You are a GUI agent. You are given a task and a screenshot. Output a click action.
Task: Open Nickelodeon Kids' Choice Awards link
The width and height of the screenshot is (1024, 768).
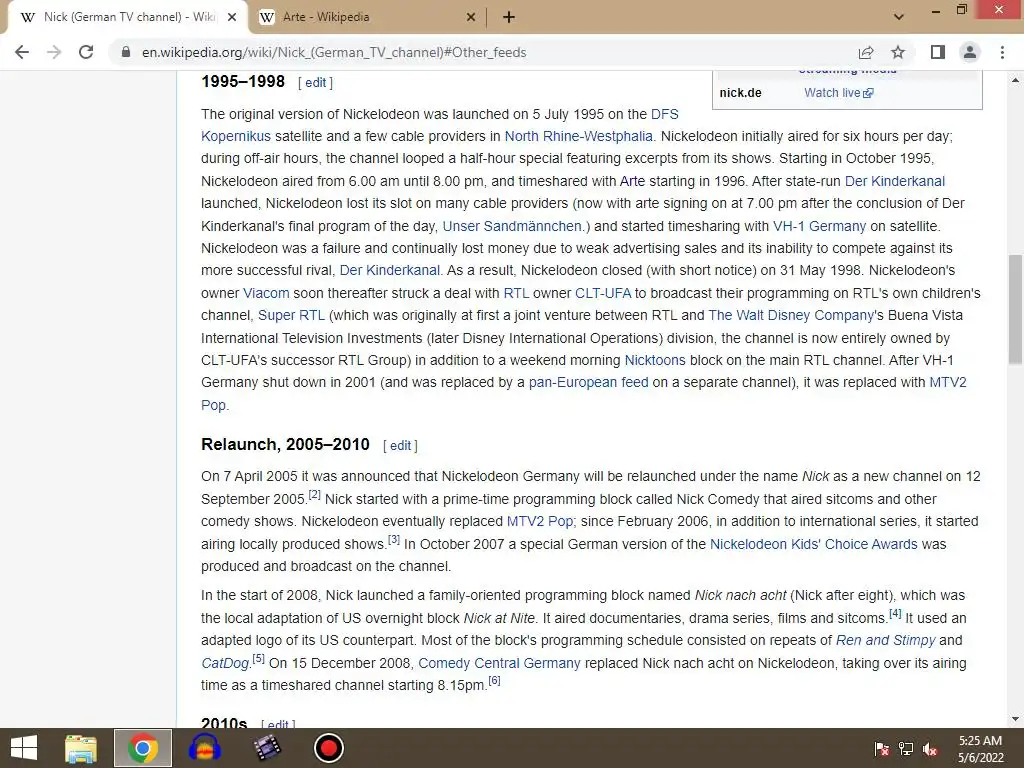click(x=814, y=545)
